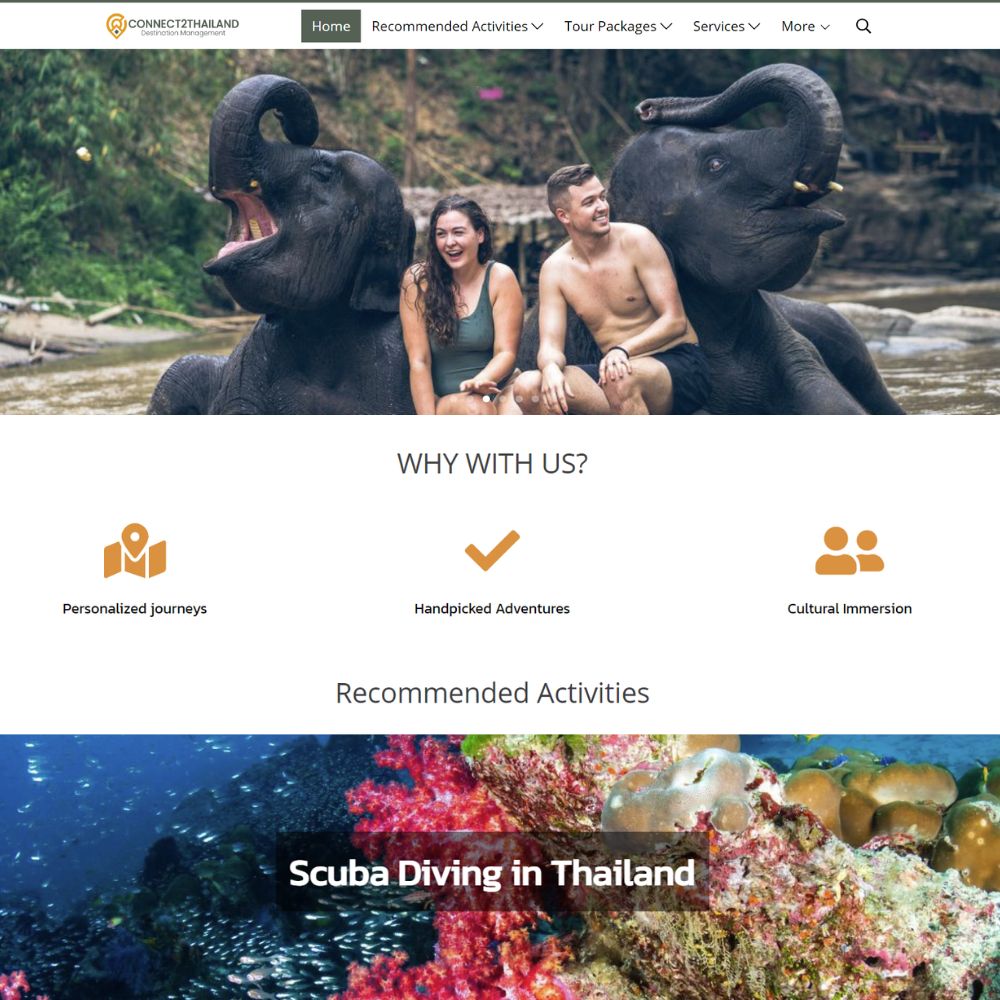This screenshot has width=1000, height=1000.
Task: Expand the Recommended Activities dropdown
Action: point(457,26)
